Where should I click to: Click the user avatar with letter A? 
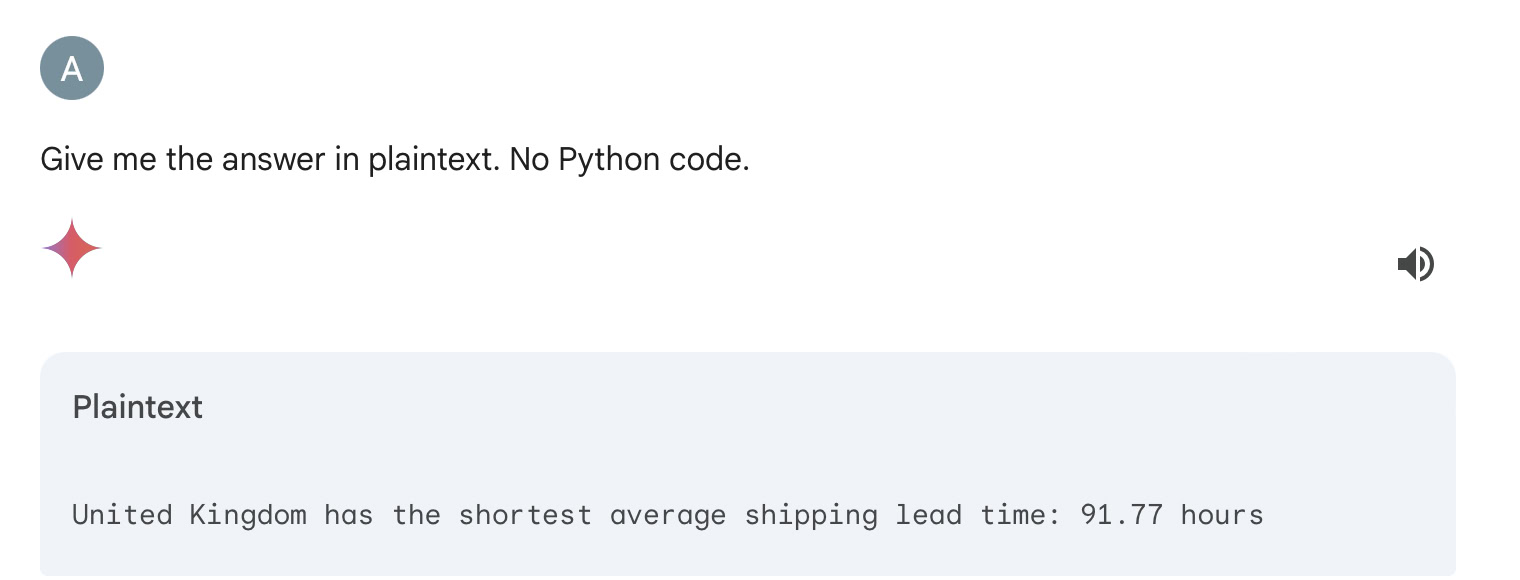72,68
